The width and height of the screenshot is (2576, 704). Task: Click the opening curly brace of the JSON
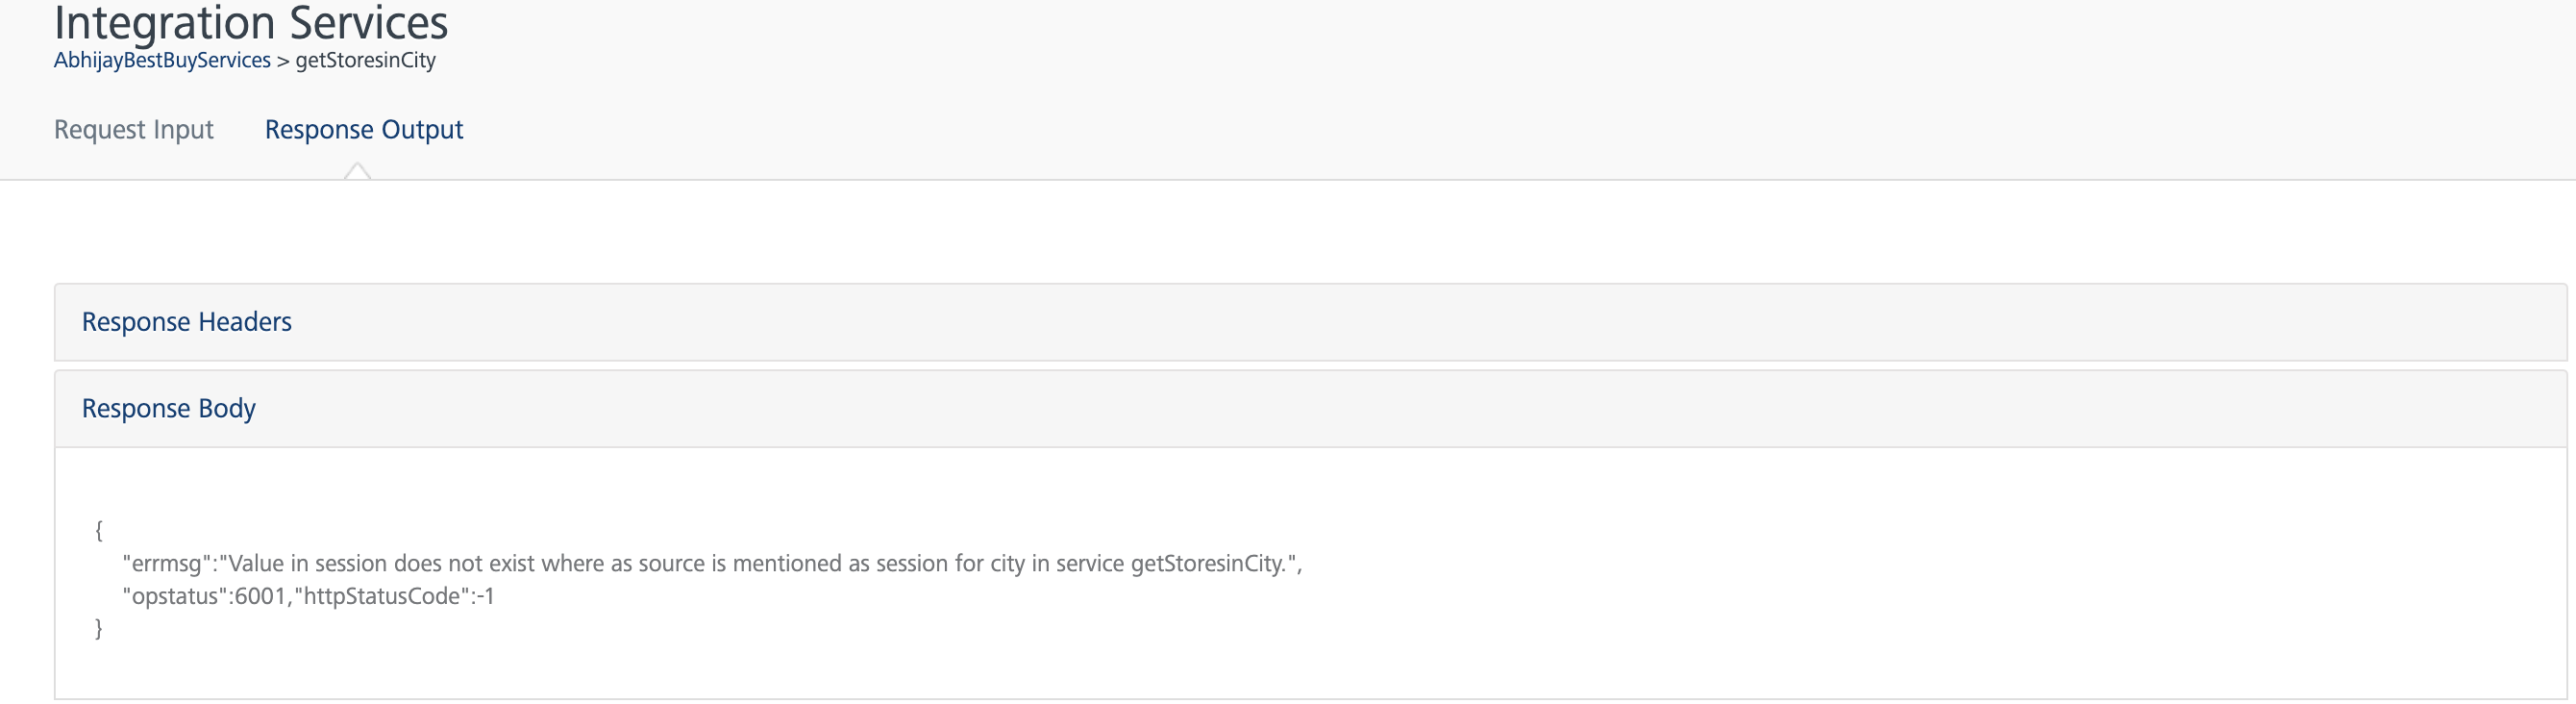98,530
